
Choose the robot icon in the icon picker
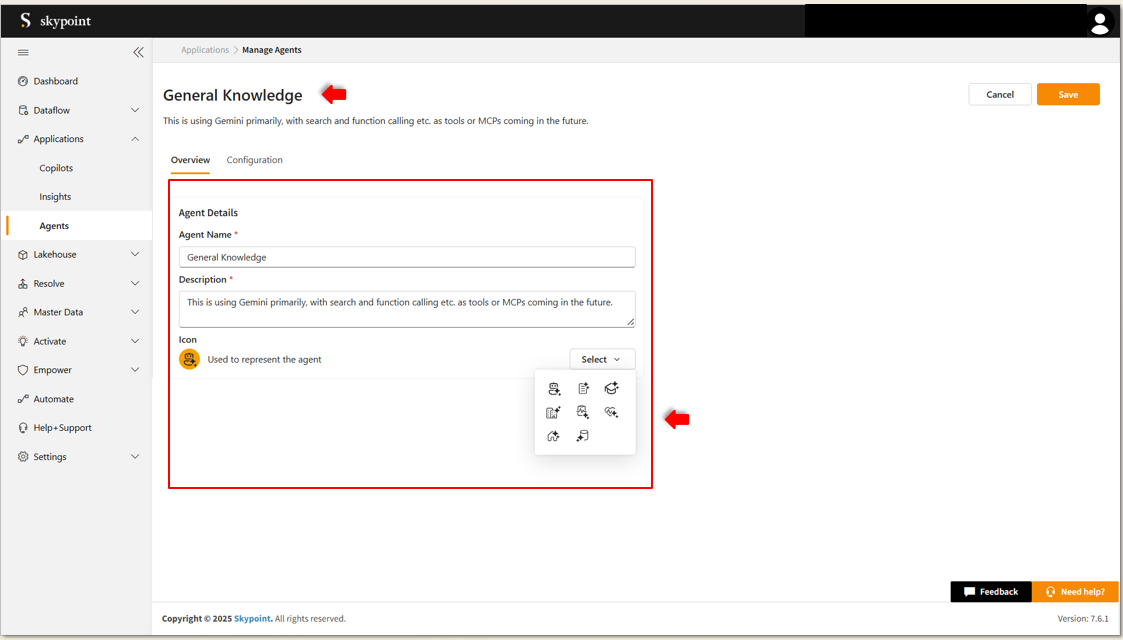tap(554, 389)
